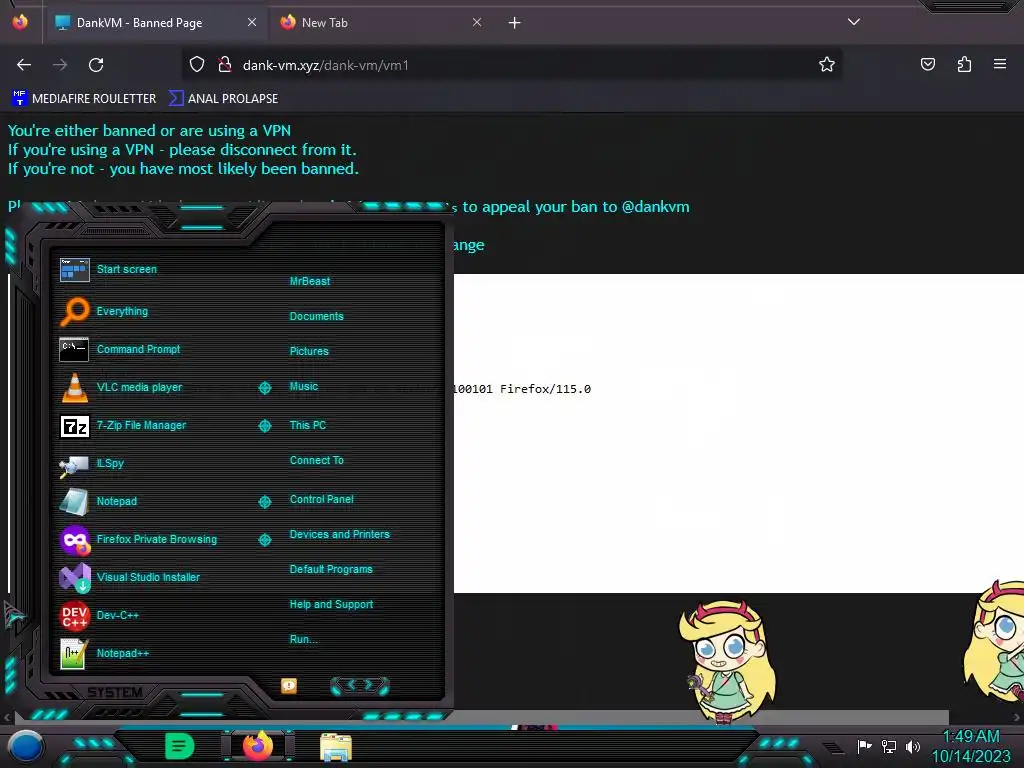Open the Pictures folder
Image resolution: width=1024 pixels, height=768 pixels.
click(x=309, y=351)
